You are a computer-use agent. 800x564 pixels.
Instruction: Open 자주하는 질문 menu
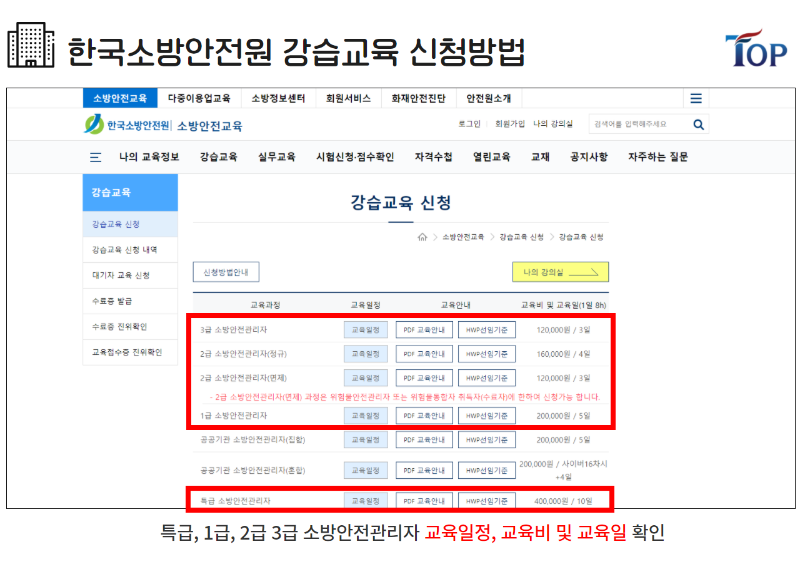[x=658, y=157]
